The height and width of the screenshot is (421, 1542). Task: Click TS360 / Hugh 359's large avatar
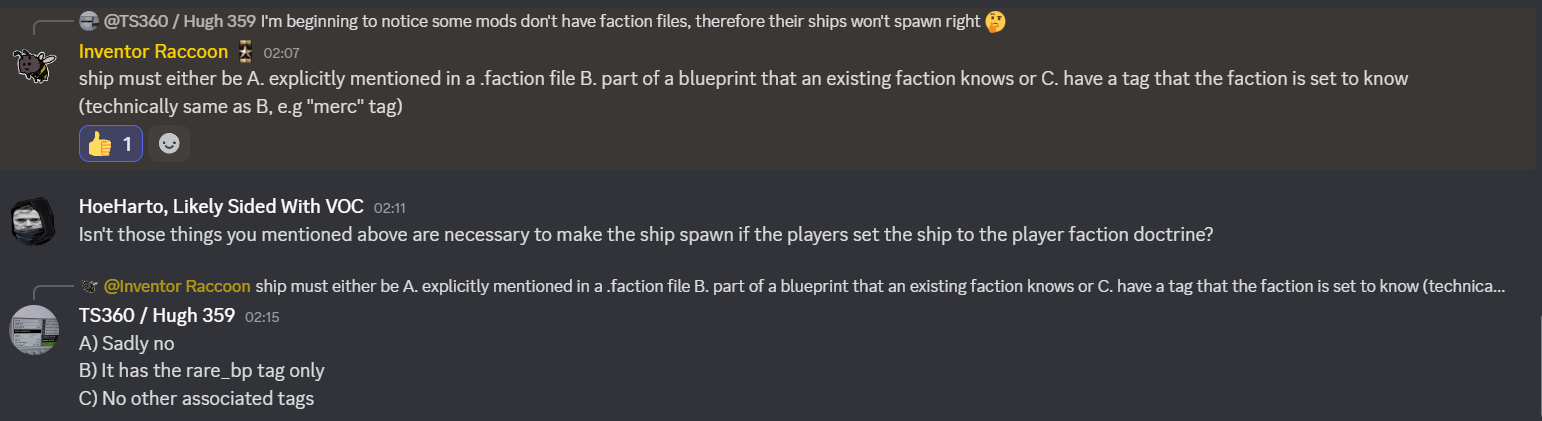click(34, 329)
